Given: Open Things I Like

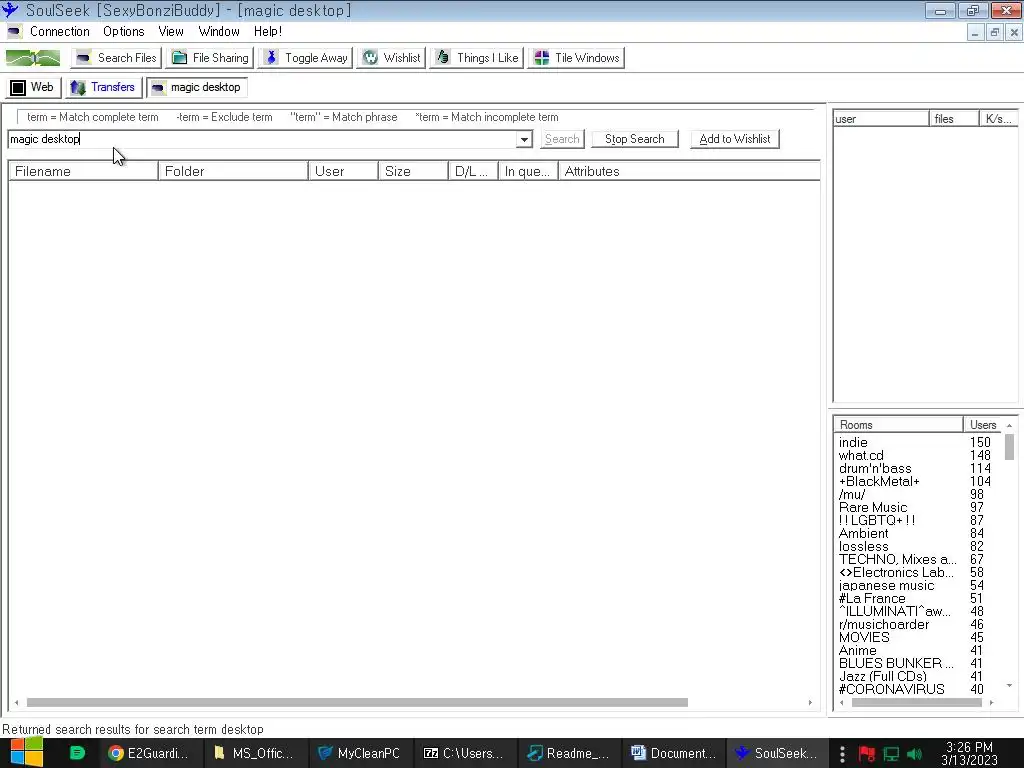Looking at the screenshot, I should point(477,57).
